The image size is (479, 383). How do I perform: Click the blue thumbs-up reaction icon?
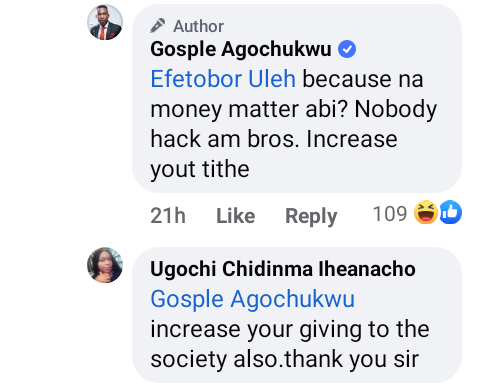click(450, 212)
